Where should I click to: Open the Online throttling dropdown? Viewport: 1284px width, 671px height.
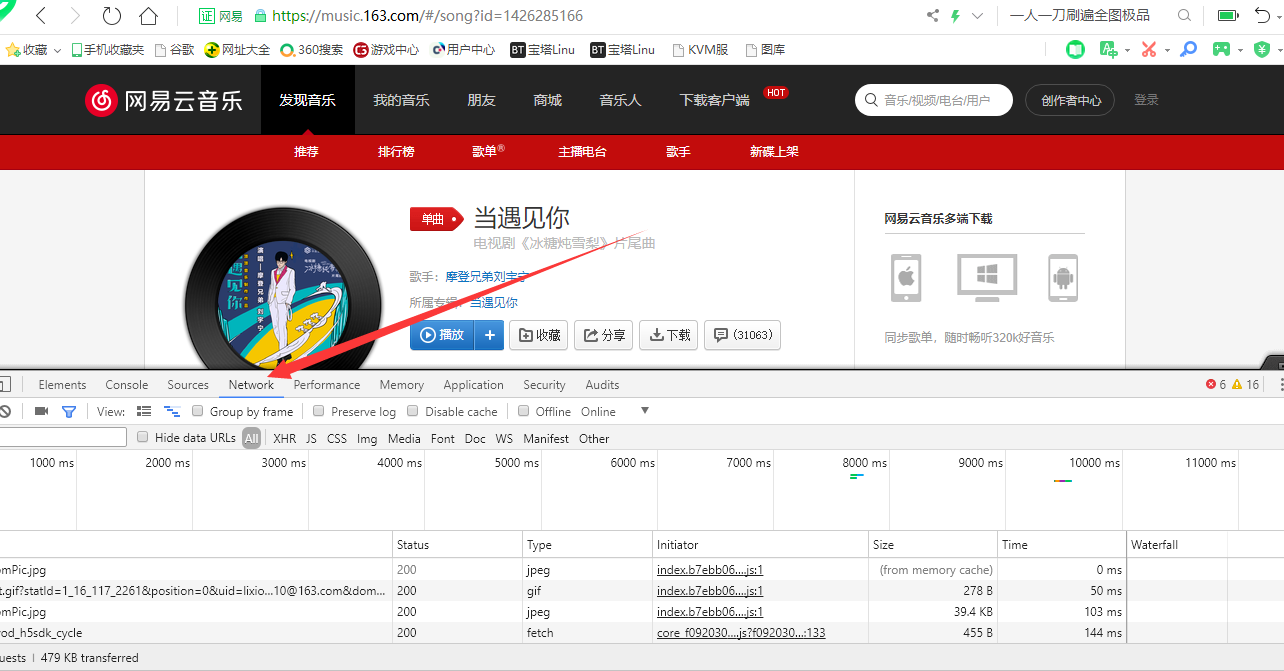click(x=644, y=411)
